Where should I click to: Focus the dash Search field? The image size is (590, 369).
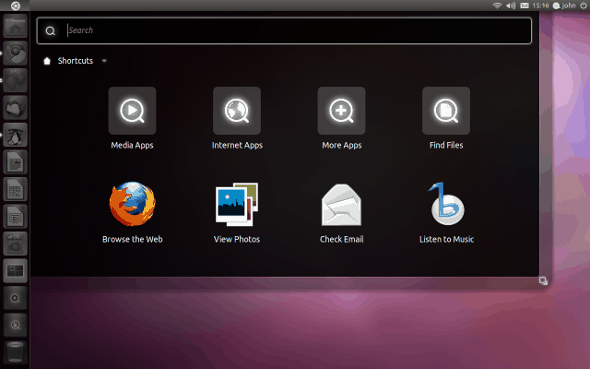[284, 30]
